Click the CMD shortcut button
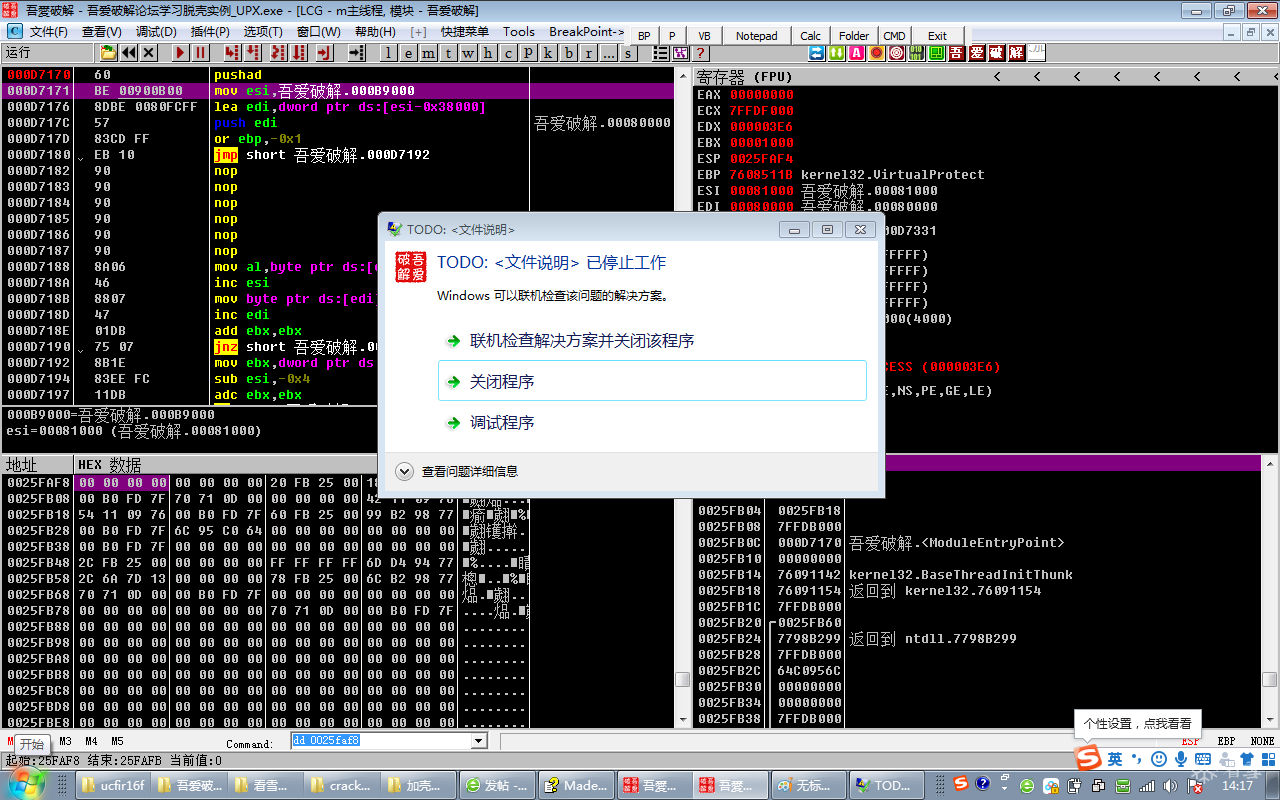The width and height of the screenshot is (1280, 800). tap(894, 36)
